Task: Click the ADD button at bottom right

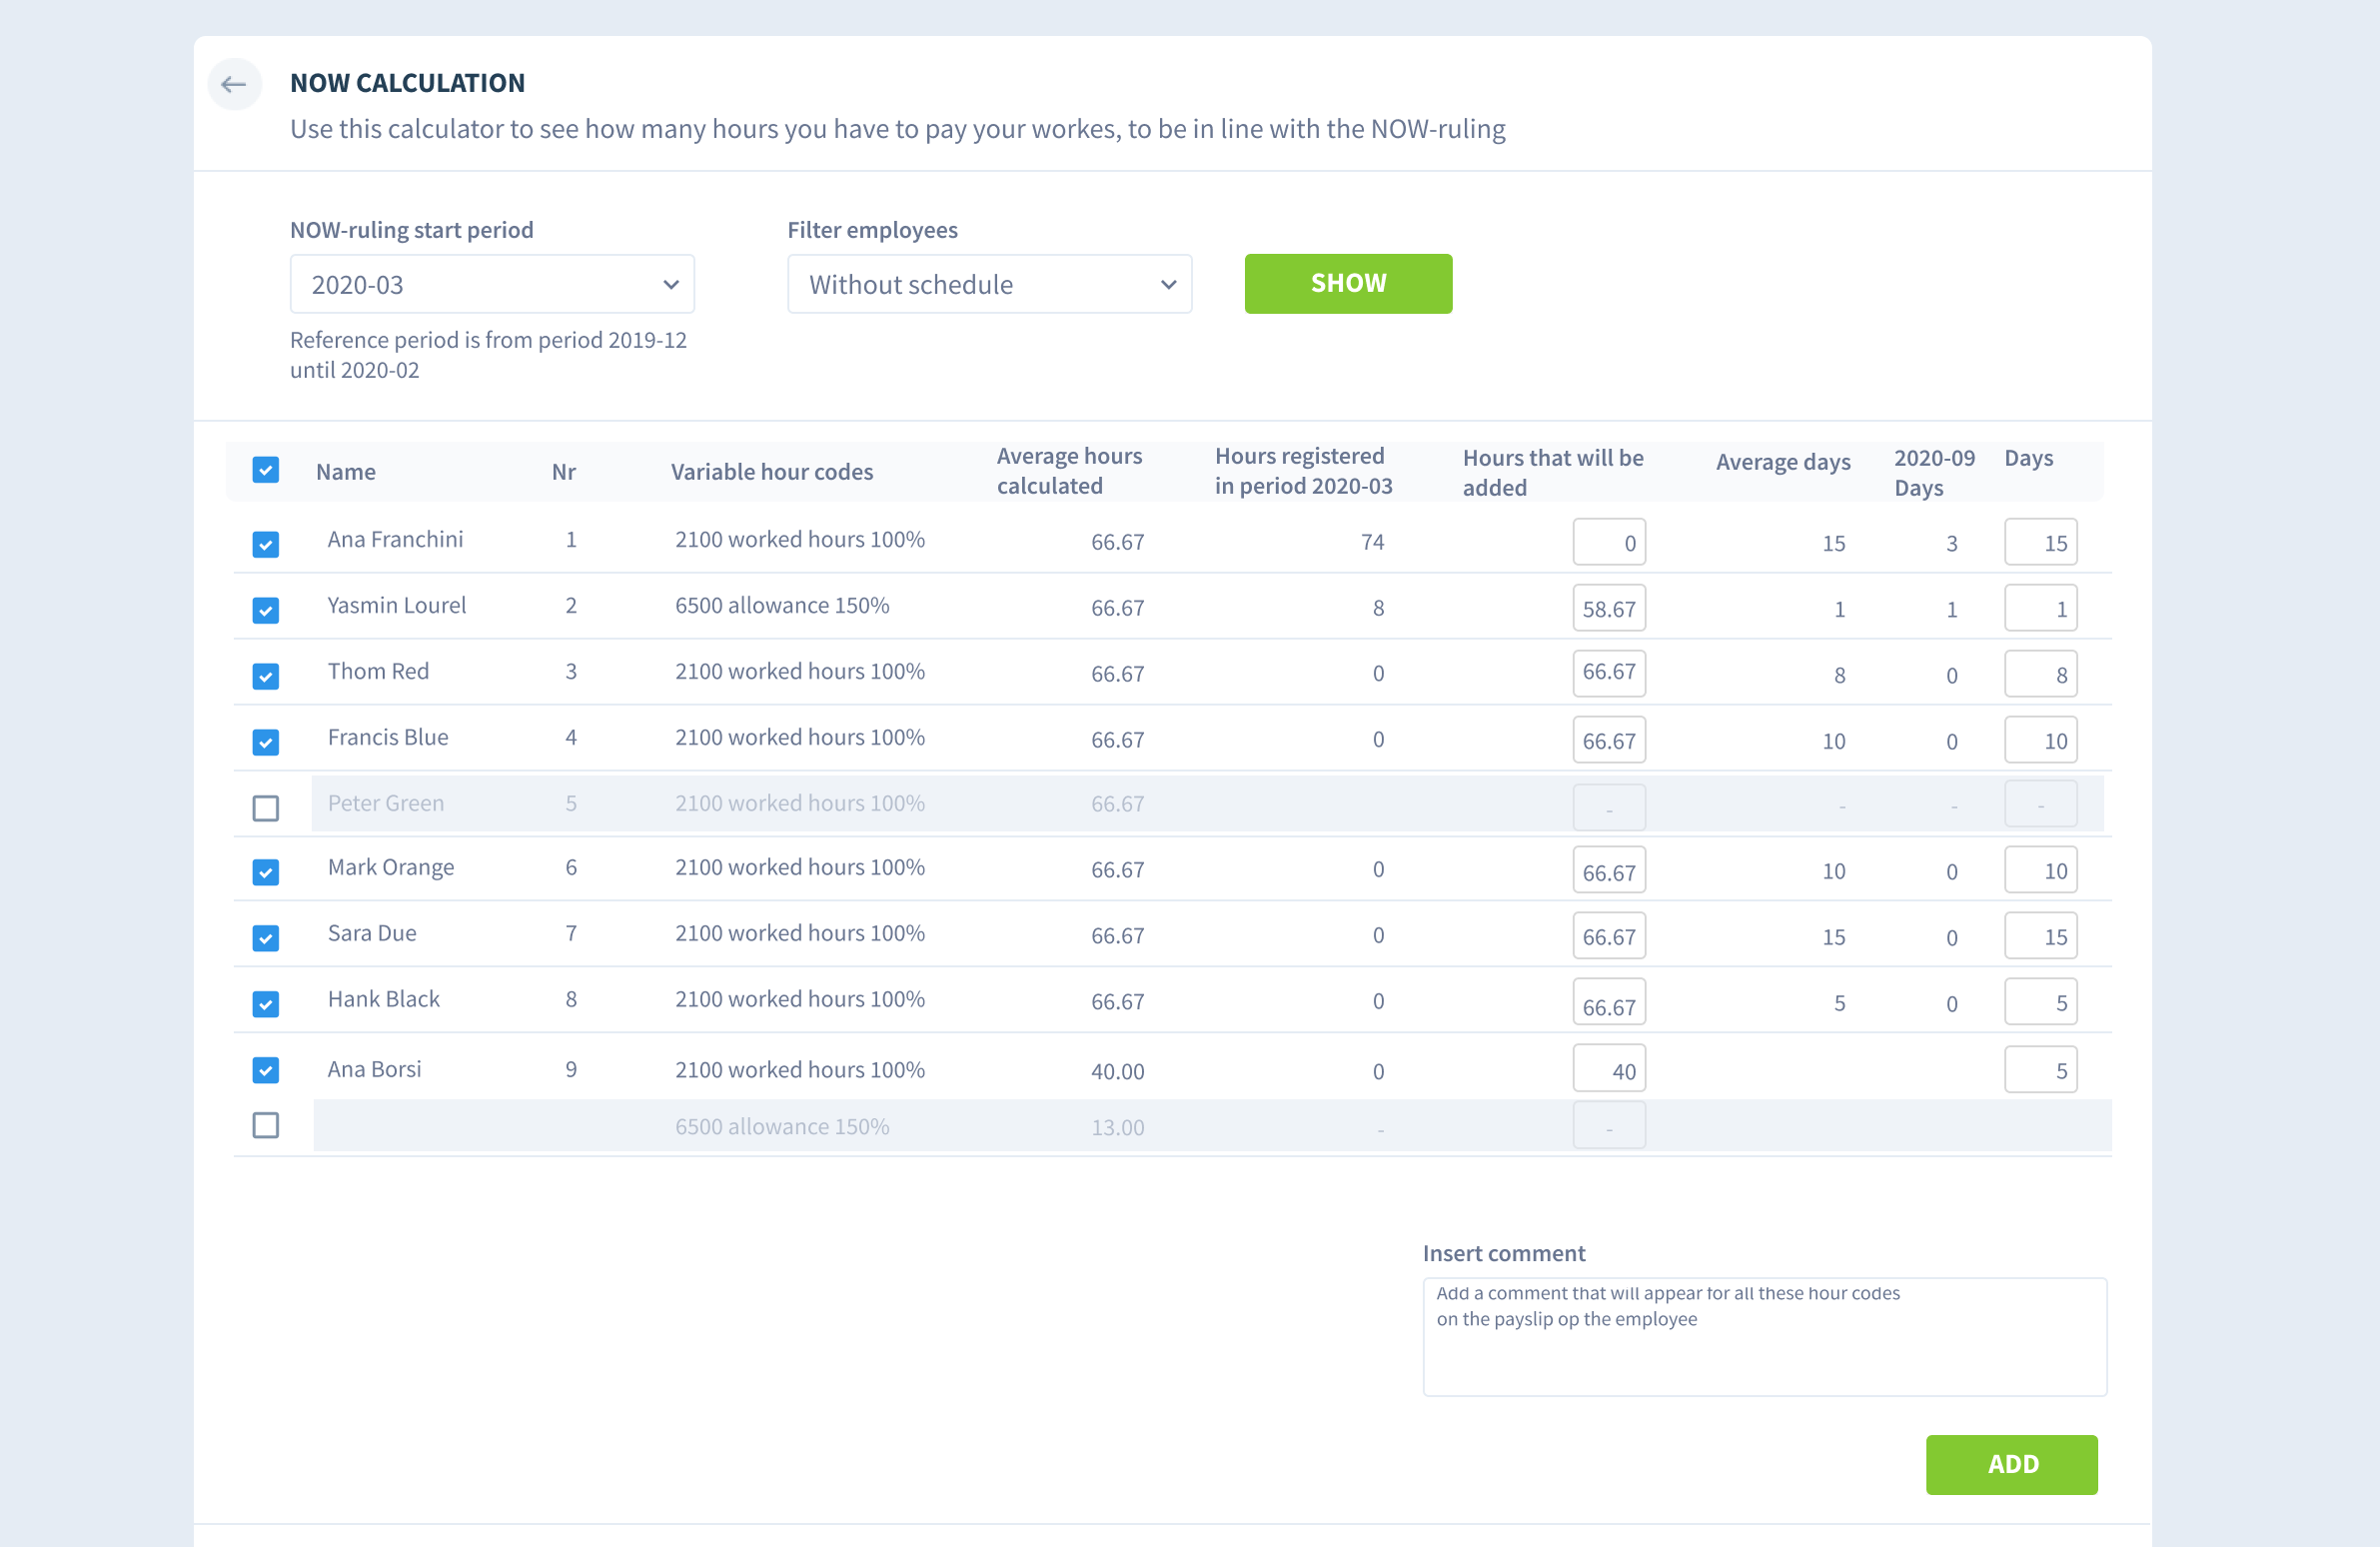Action: click(x=2012, y=1464)
